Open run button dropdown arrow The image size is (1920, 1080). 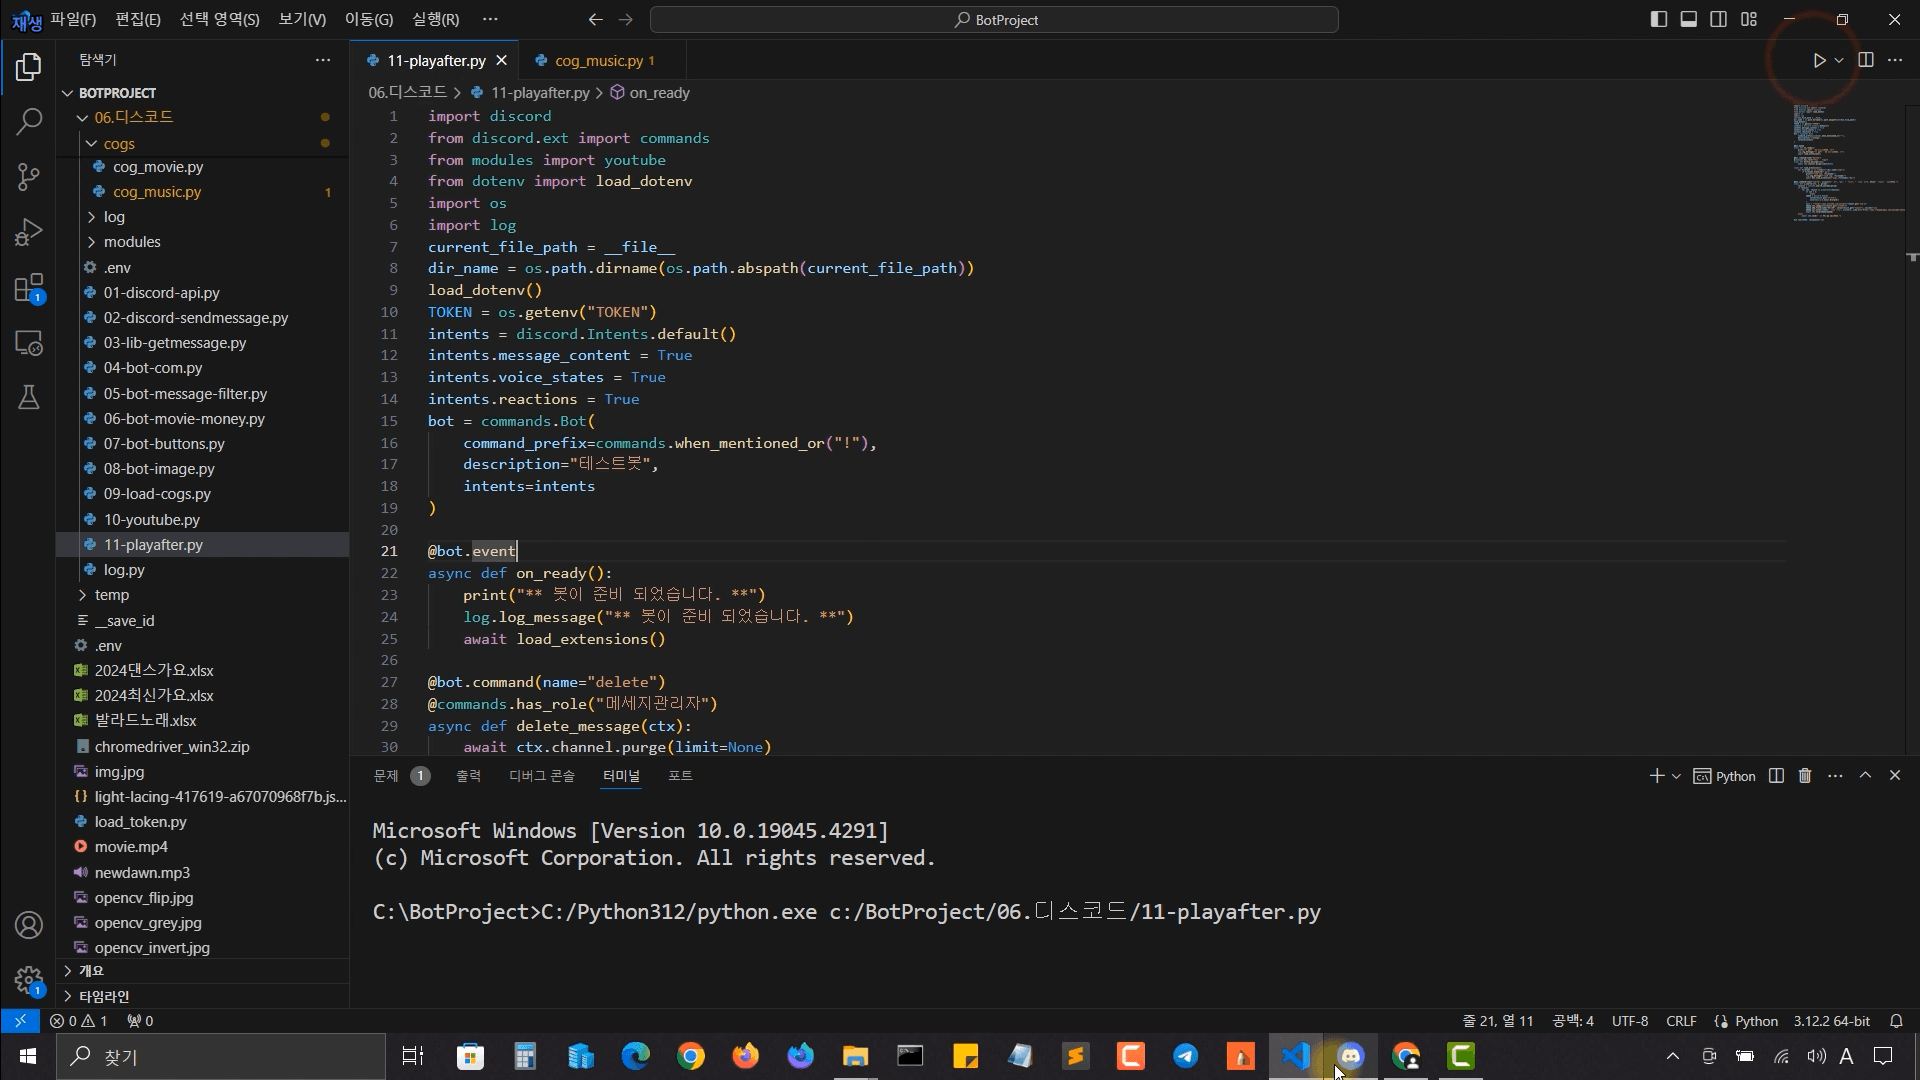click(1839, 60)
